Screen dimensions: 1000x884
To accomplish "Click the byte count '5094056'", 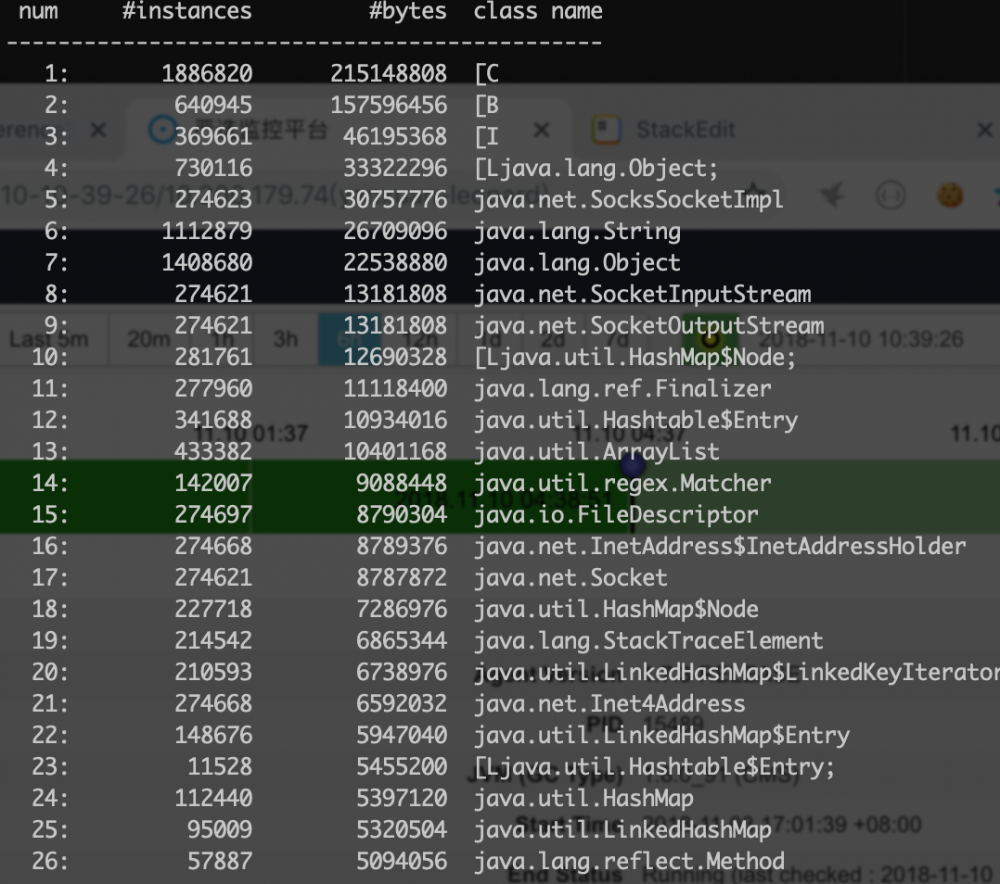I will [x=401, y=861].
